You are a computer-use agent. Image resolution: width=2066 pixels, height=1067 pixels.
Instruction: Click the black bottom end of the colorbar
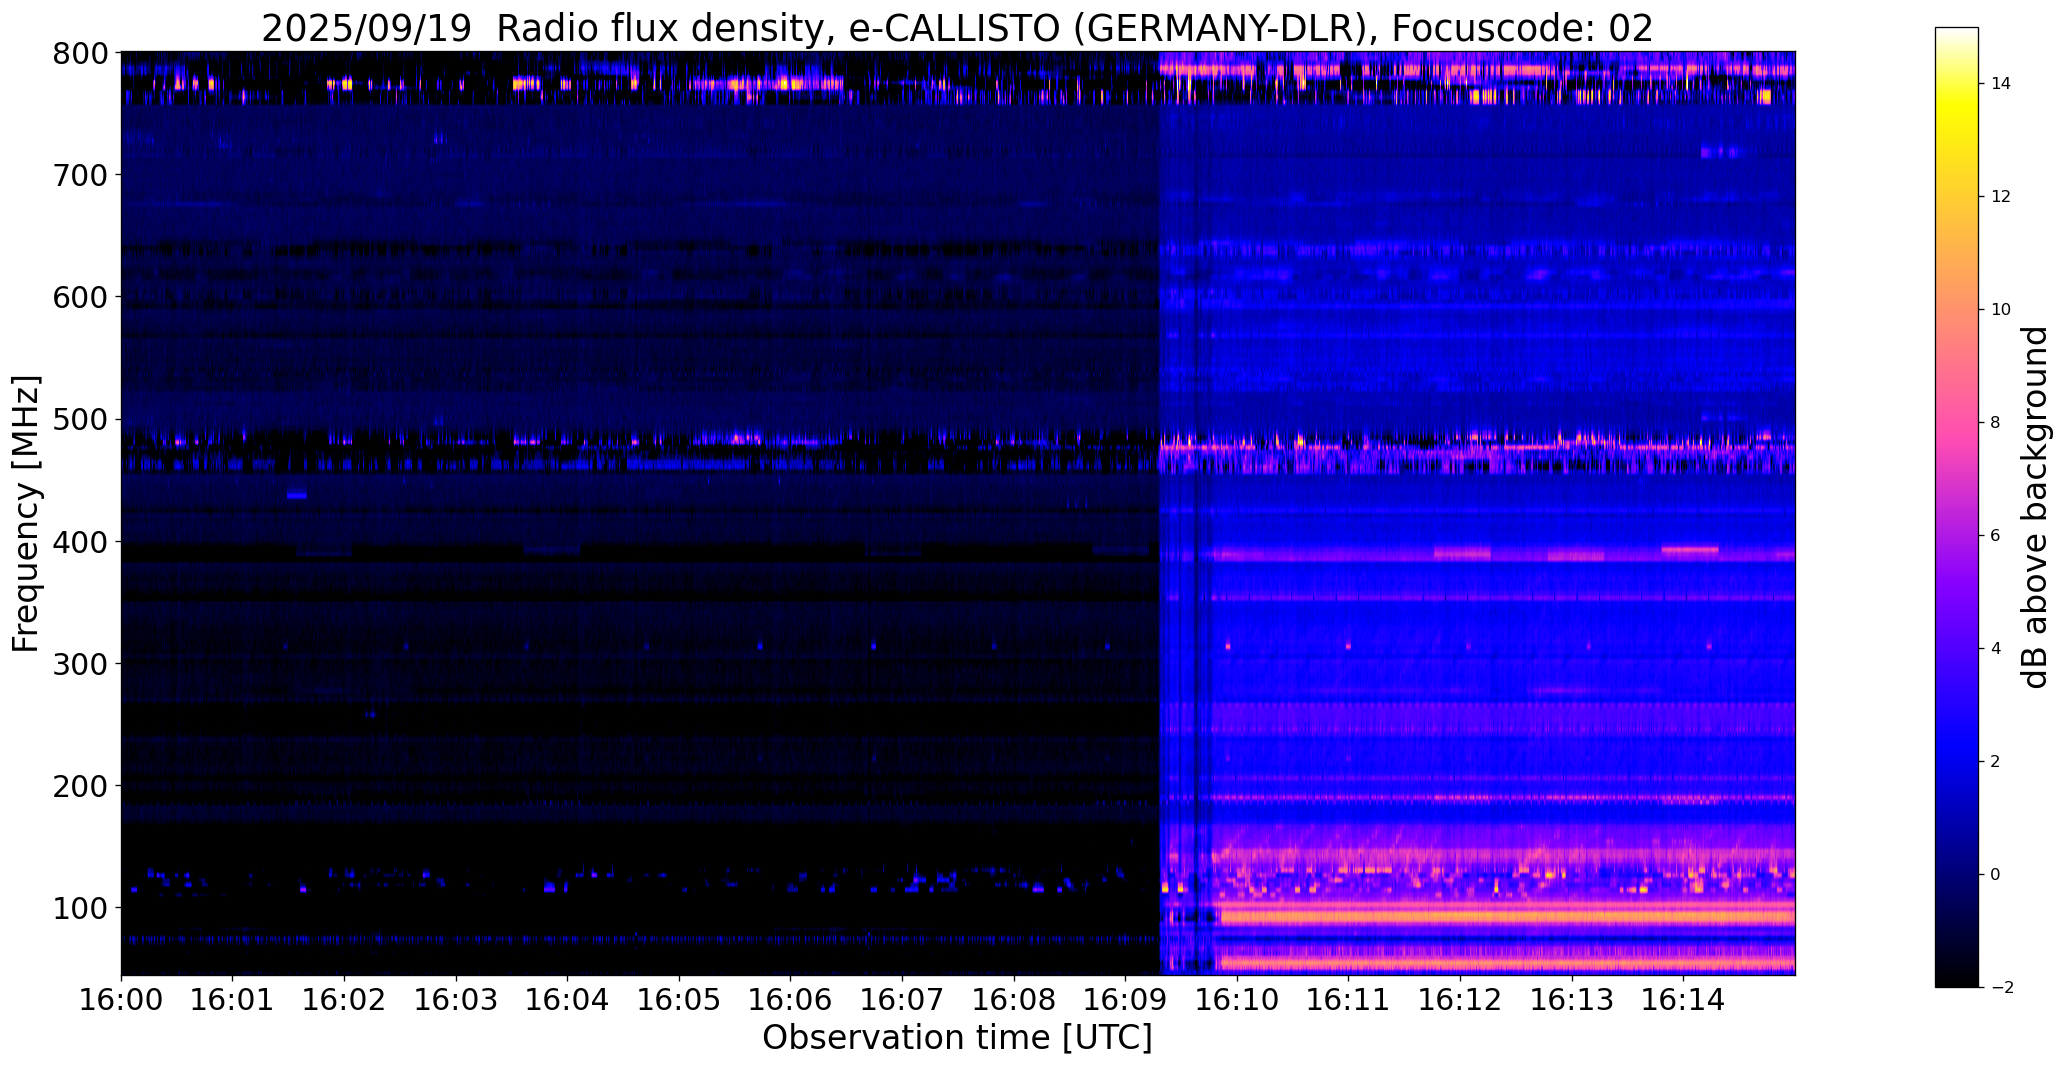(1957, 980)
